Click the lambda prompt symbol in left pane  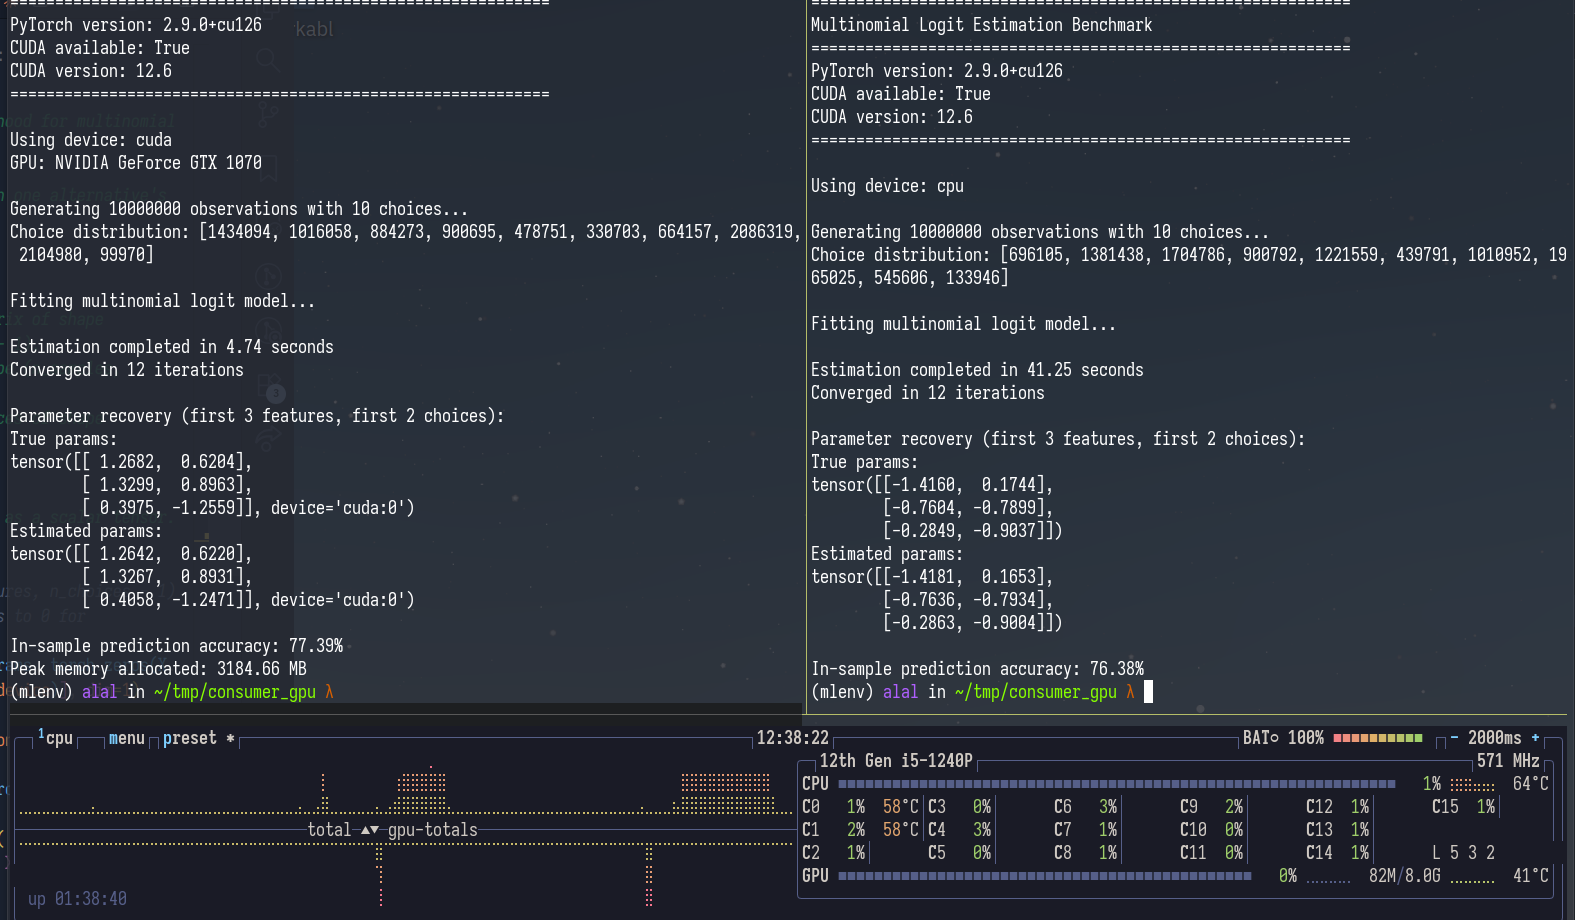coord(329,692)
